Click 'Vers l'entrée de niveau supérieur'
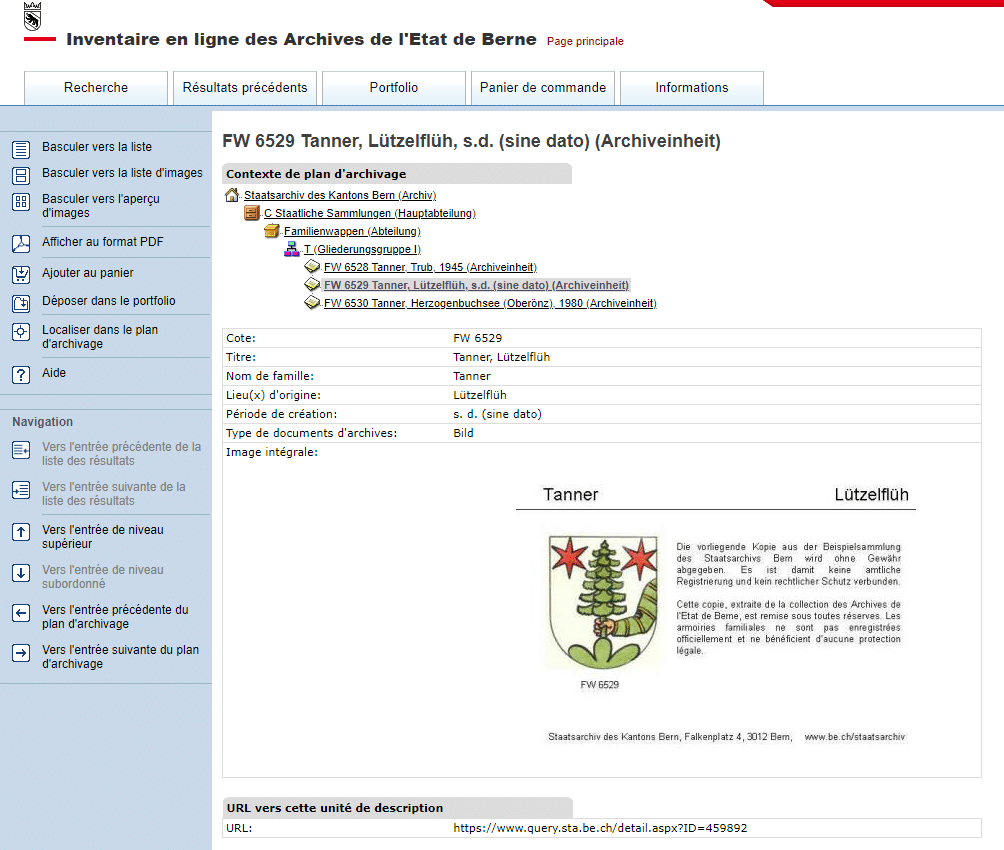 pos(102,537)
